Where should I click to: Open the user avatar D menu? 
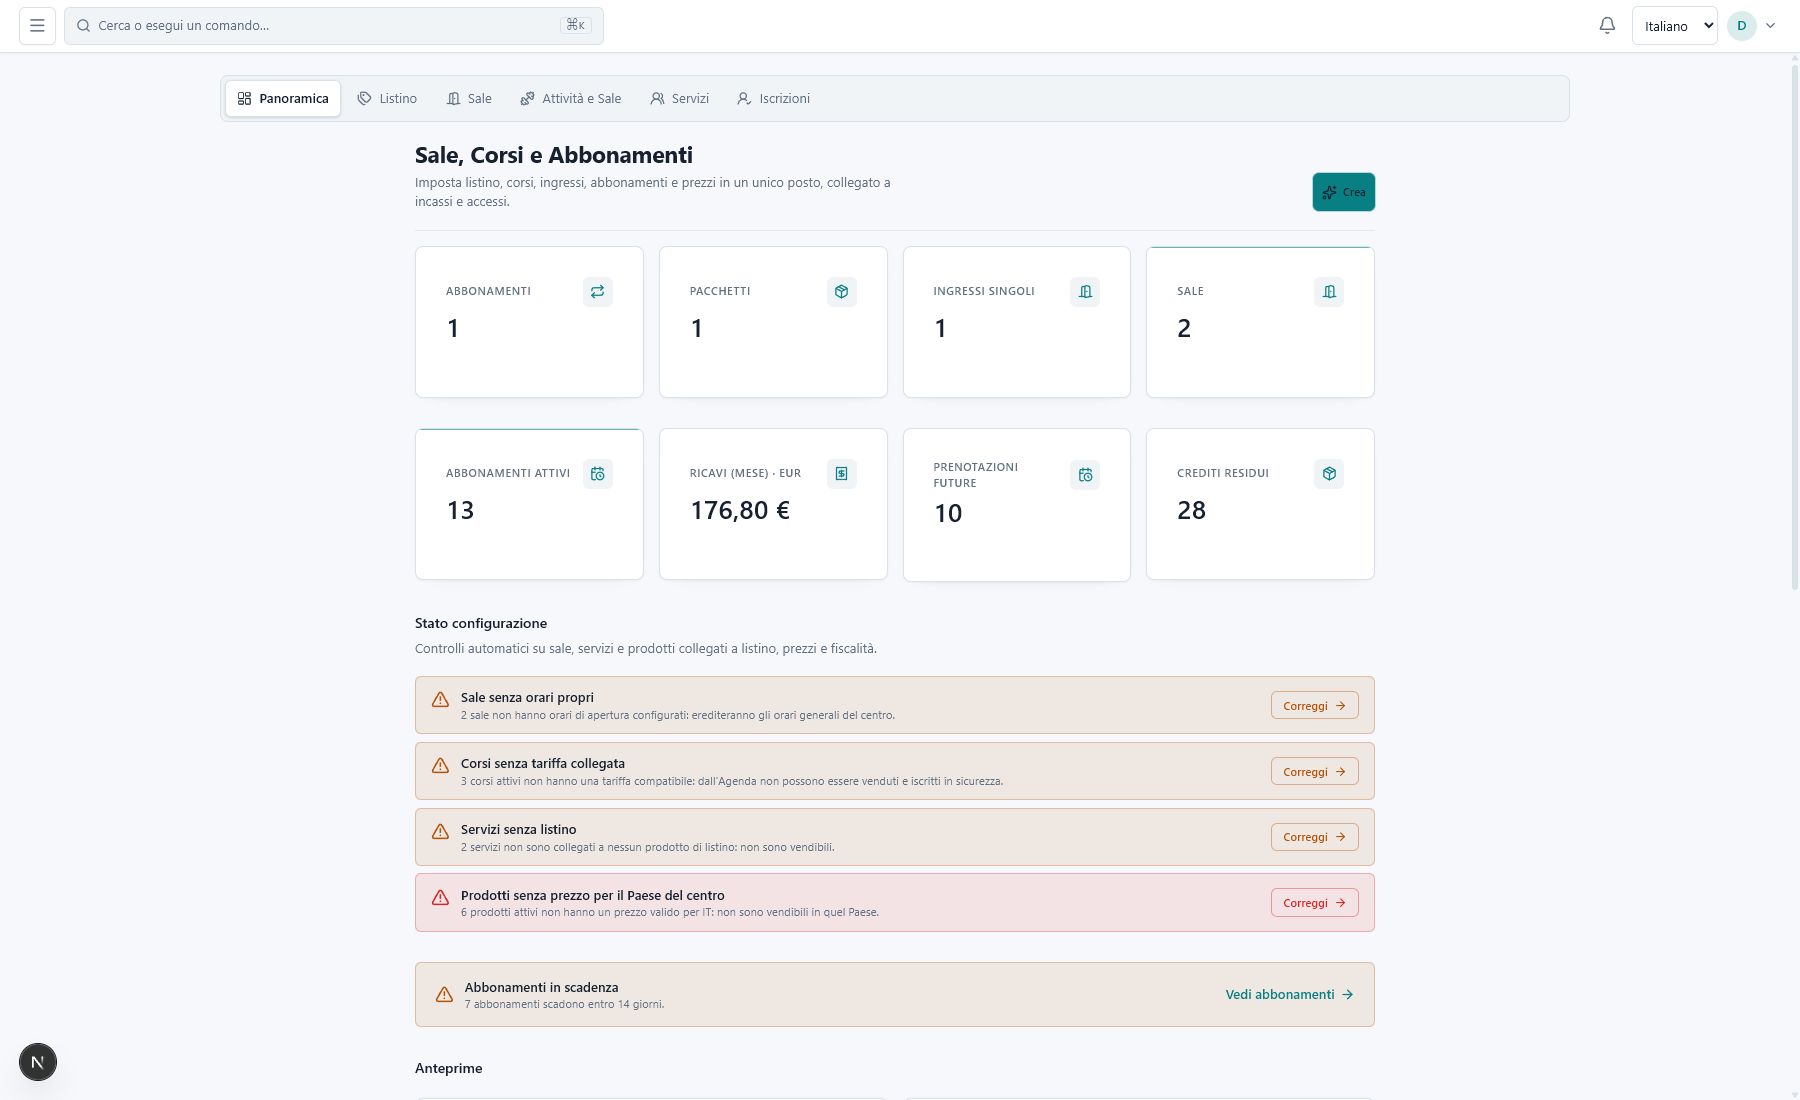click(1741, 26)
